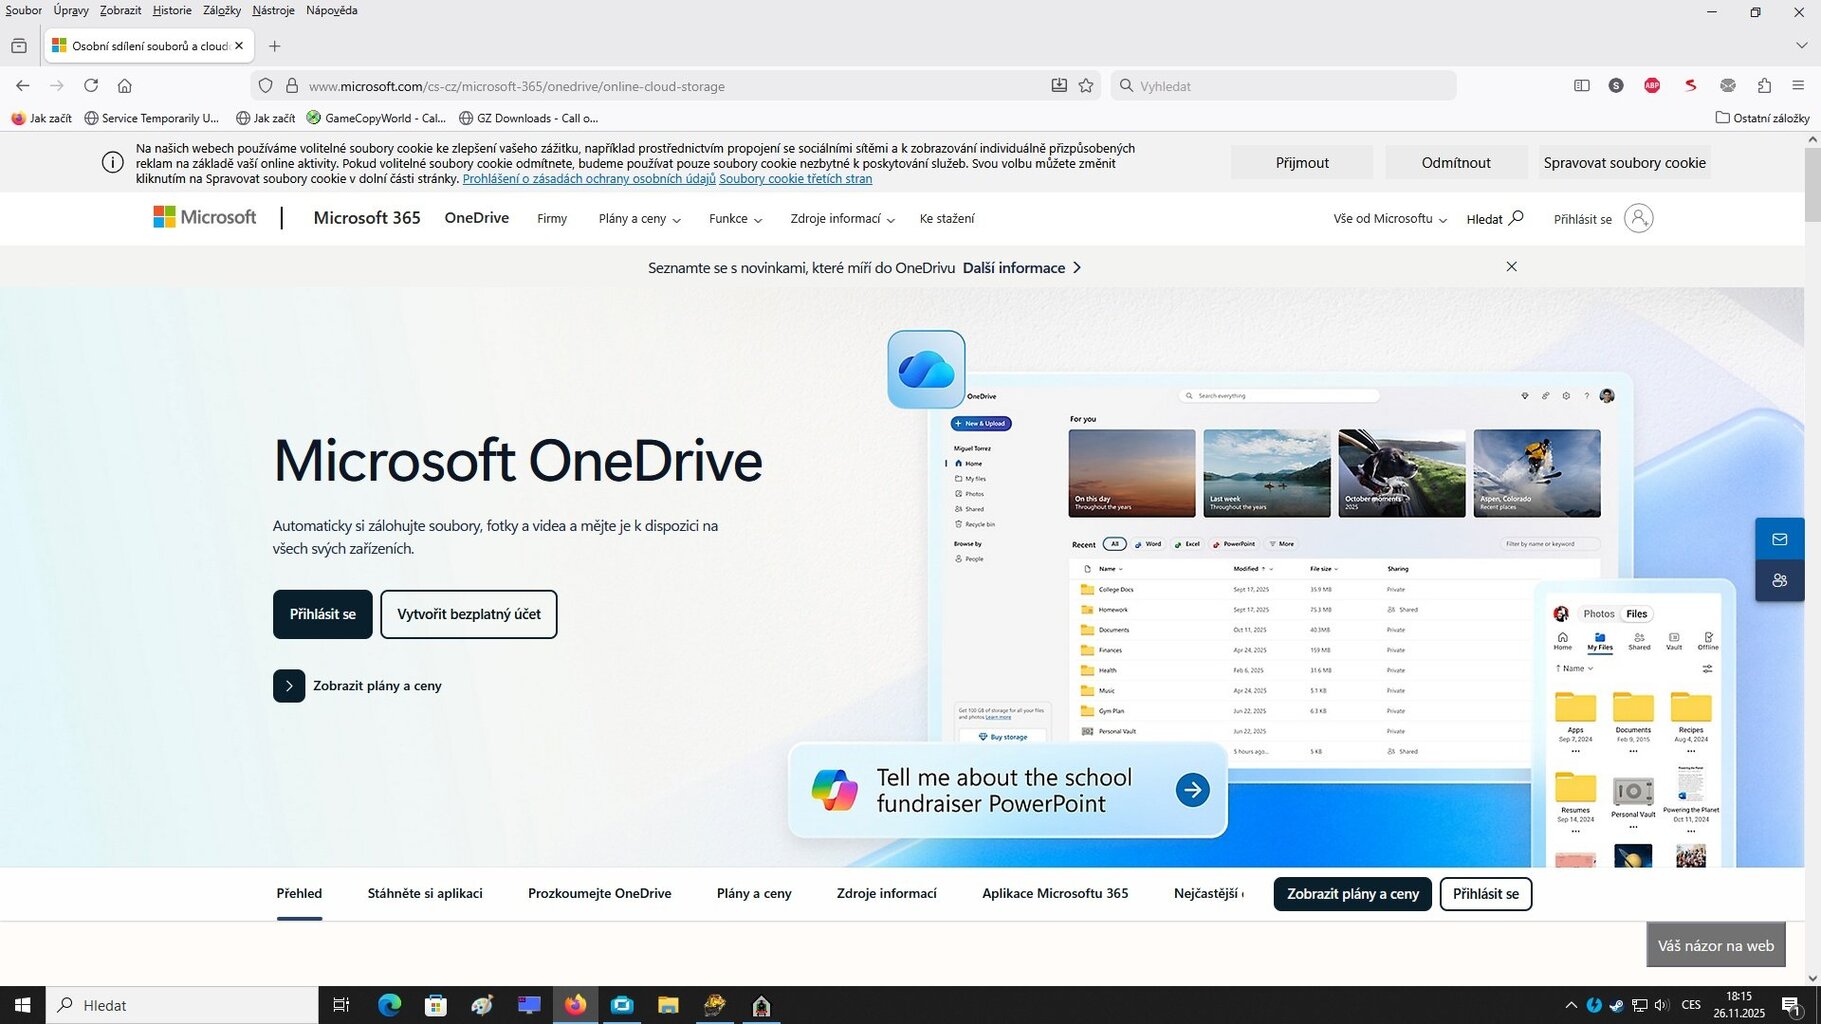Open Microsoft Edge from the taskbar
The width and height of the screenshot is (1821, 1024).
(x=389, y=1005)
